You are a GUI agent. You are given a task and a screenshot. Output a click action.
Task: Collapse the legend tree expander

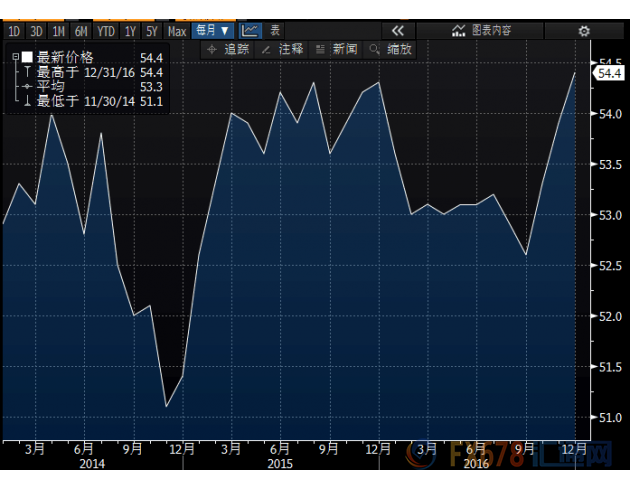pos(14,57)
